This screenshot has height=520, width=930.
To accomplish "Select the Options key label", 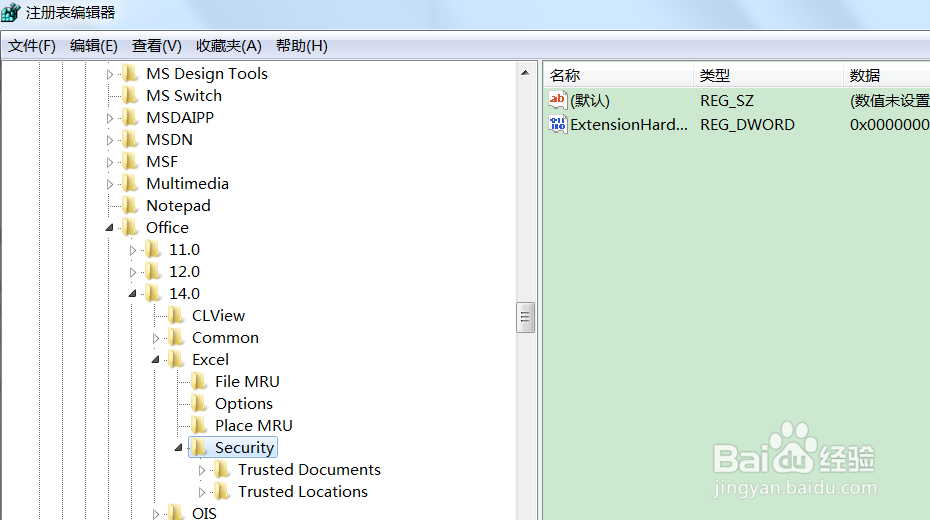I will [244, 404].
